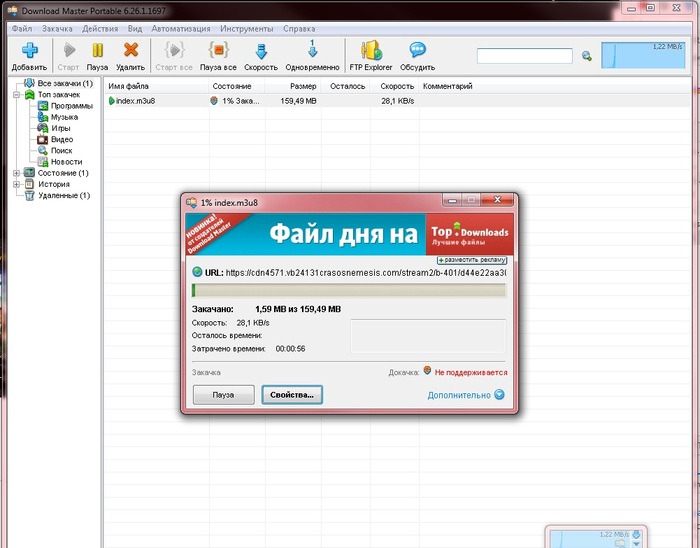The height and width of the screenshot is (548, 700).
Task: Open the Инструменты menu
Action: click(x=246, y=29)
